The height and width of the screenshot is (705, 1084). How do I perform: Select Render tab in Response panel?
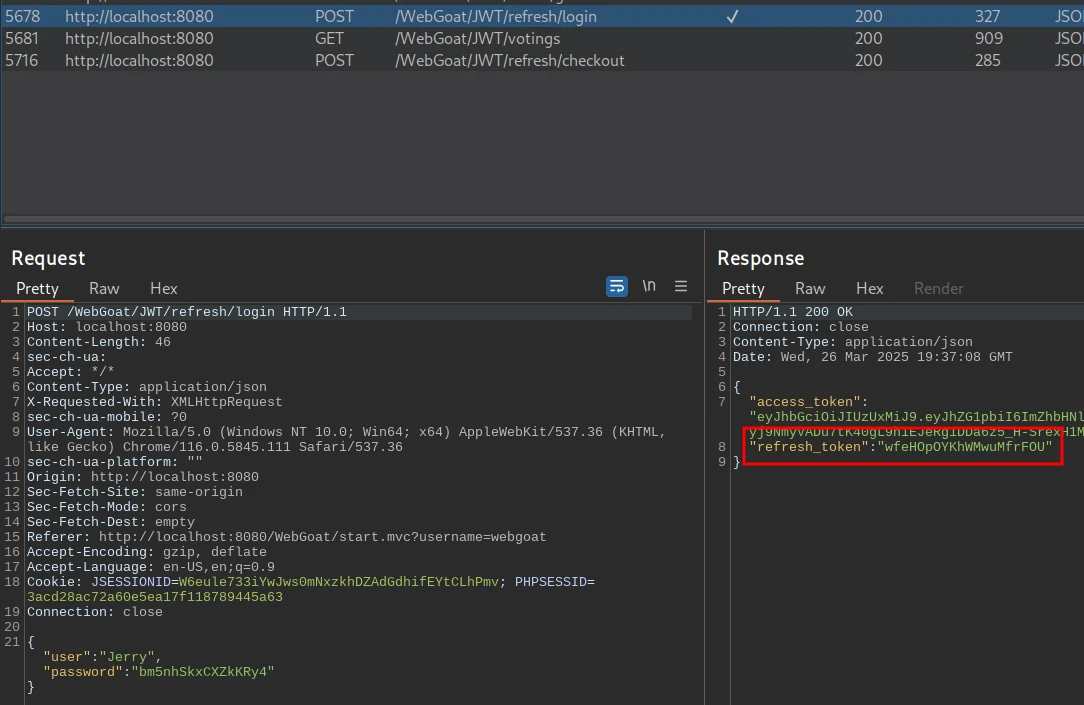coord(938,288)
